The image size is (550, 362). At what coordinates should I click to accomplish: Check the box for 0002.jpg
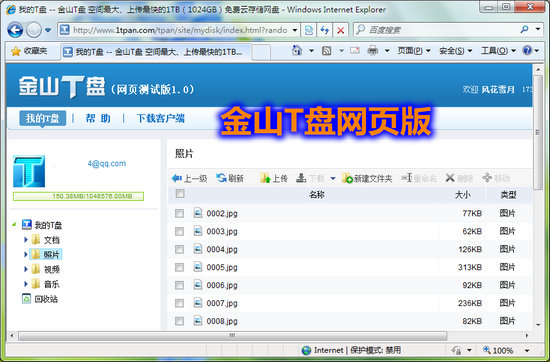(179, 213)
